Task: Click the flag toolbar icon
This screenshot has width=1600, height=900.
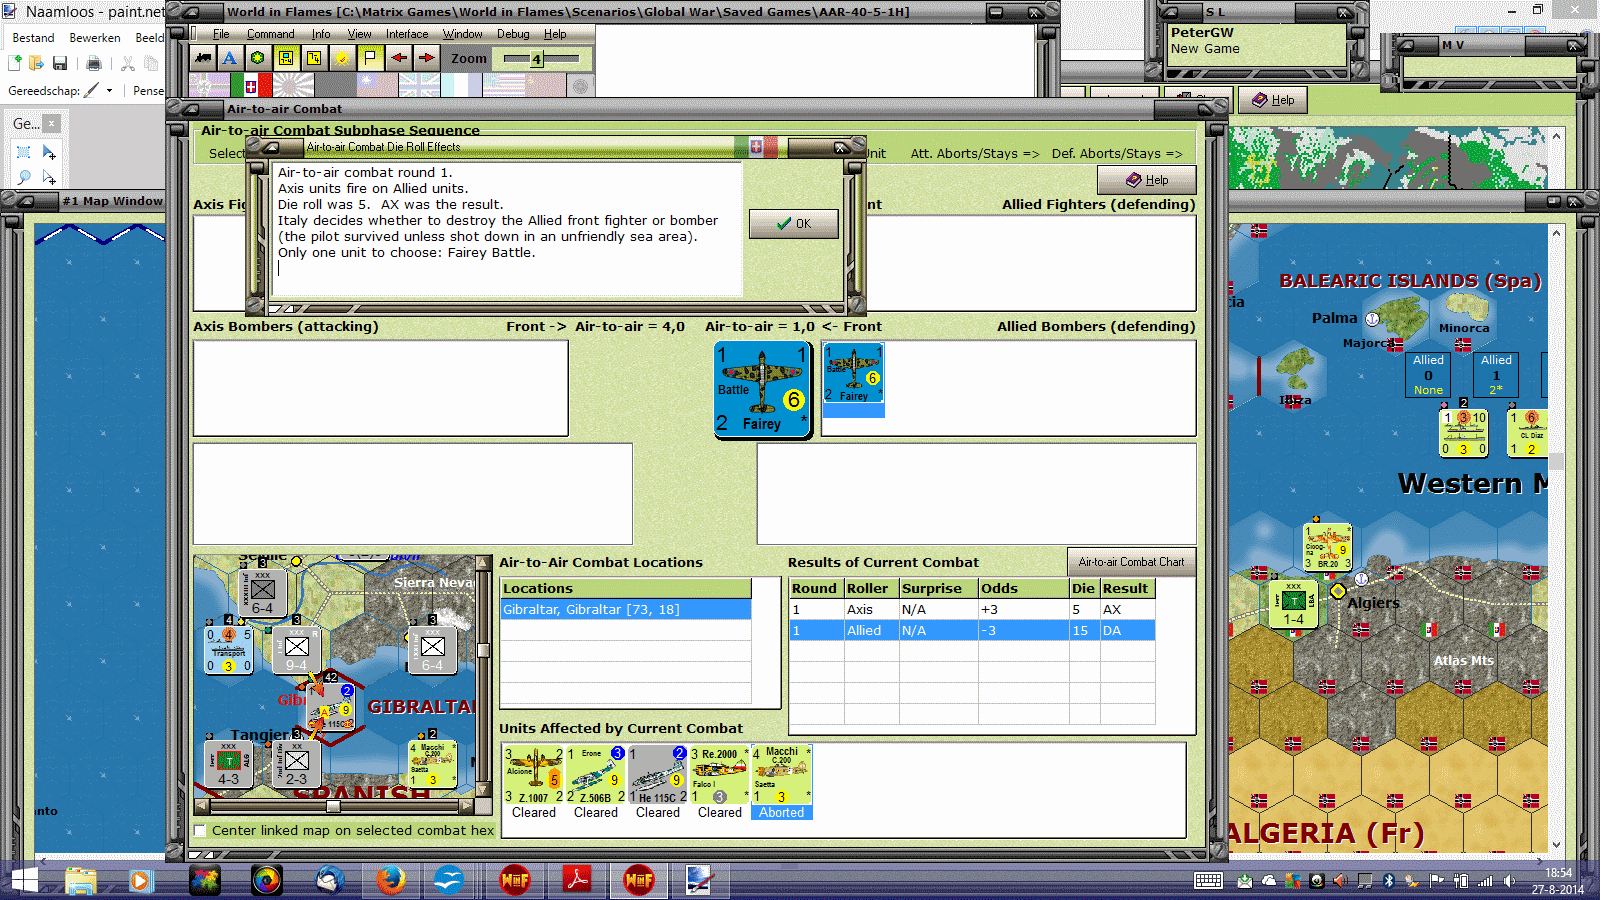Action: coord(370,58)
